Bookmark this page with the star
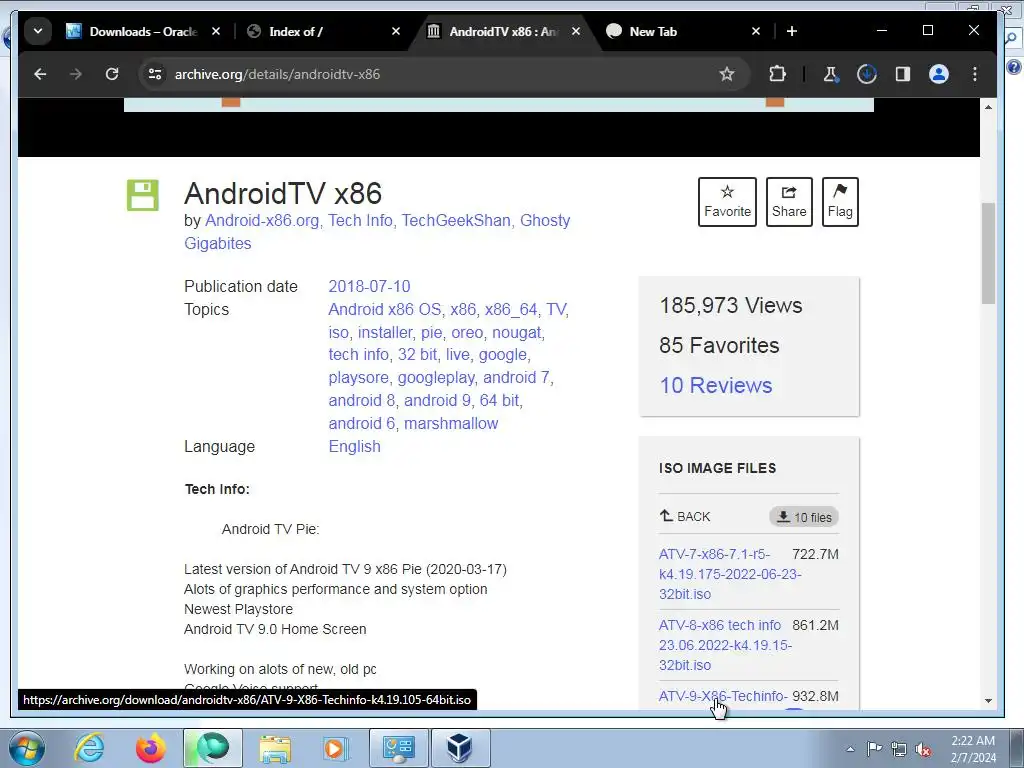 pos(727,74)
